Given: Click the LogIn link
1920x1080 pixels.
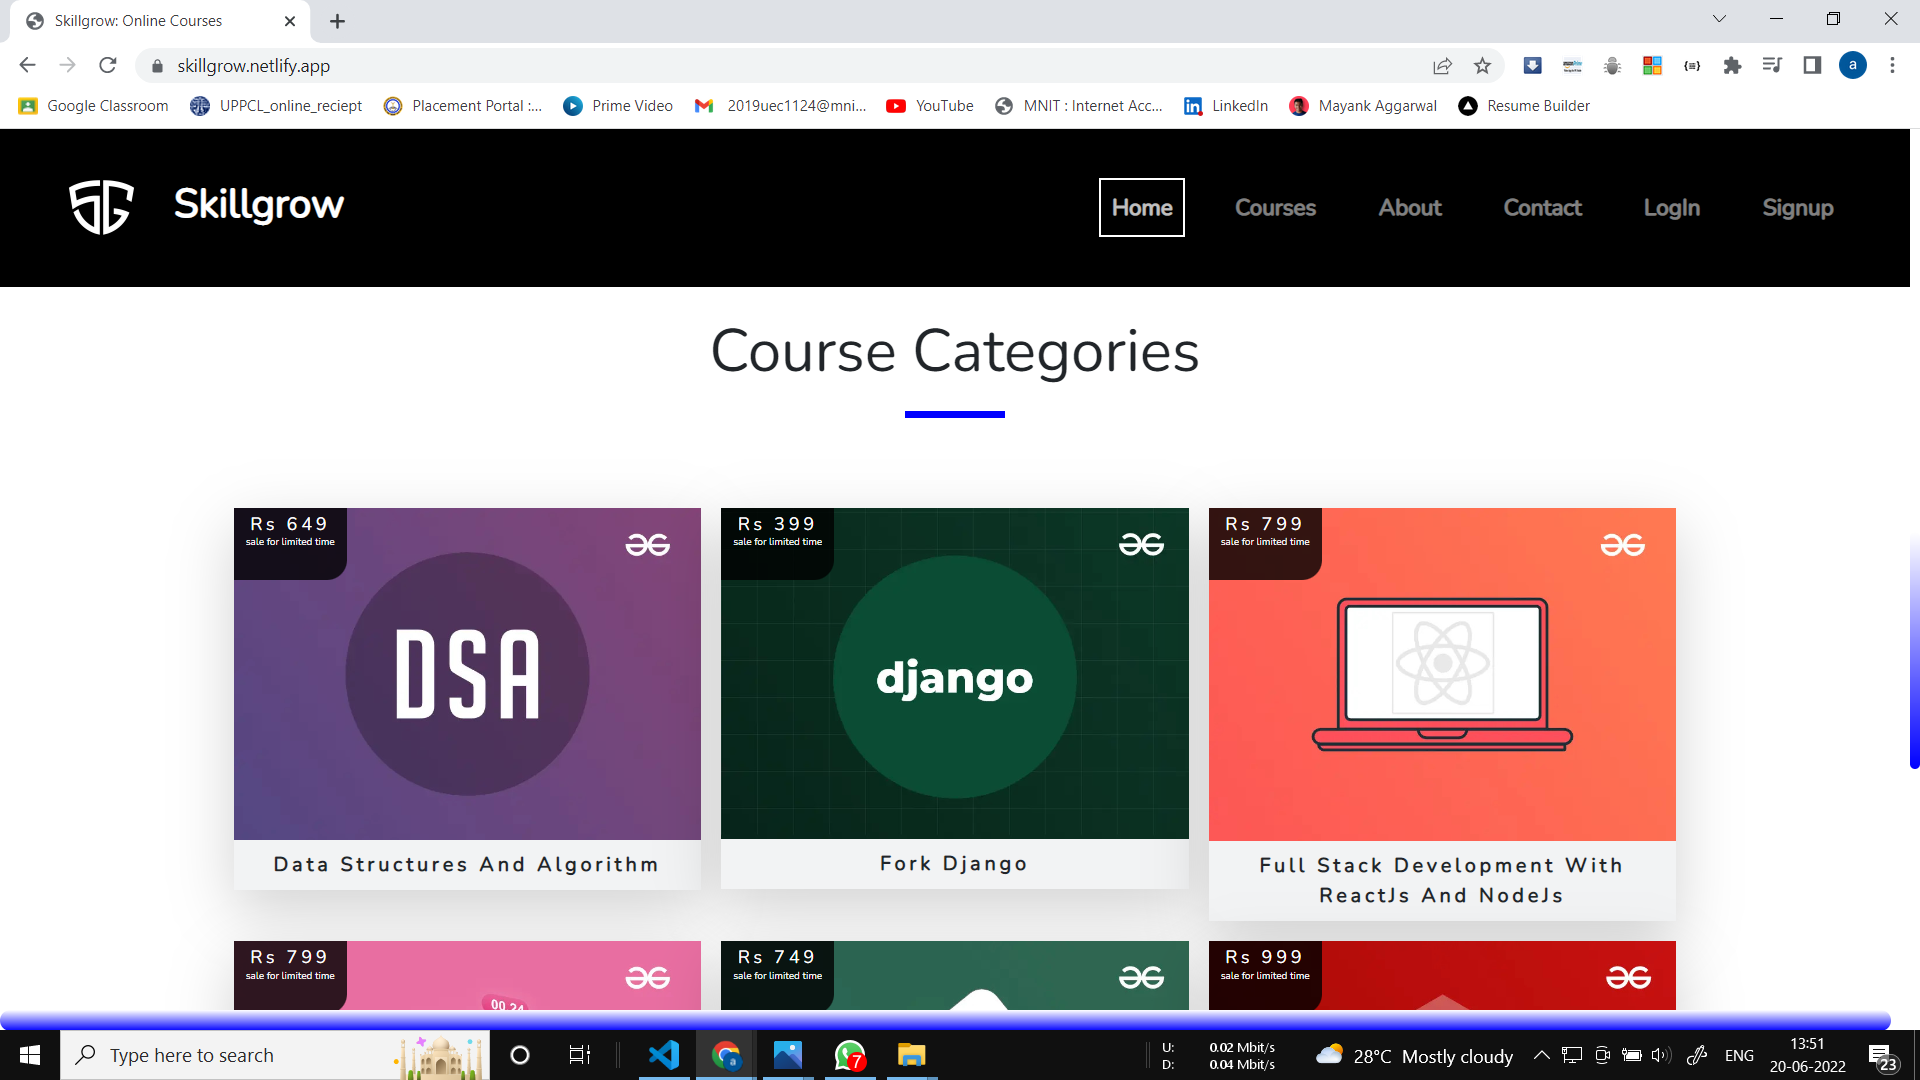Looking at the screenshot, I should (1671, 208).
